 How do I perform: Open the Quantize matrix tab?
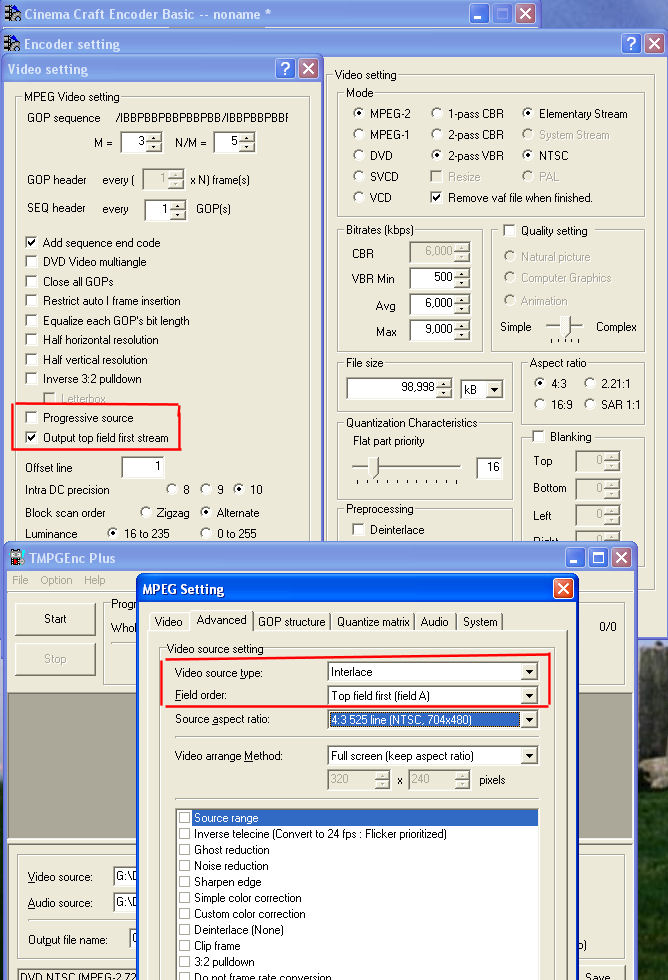click(x=373, y=621)
